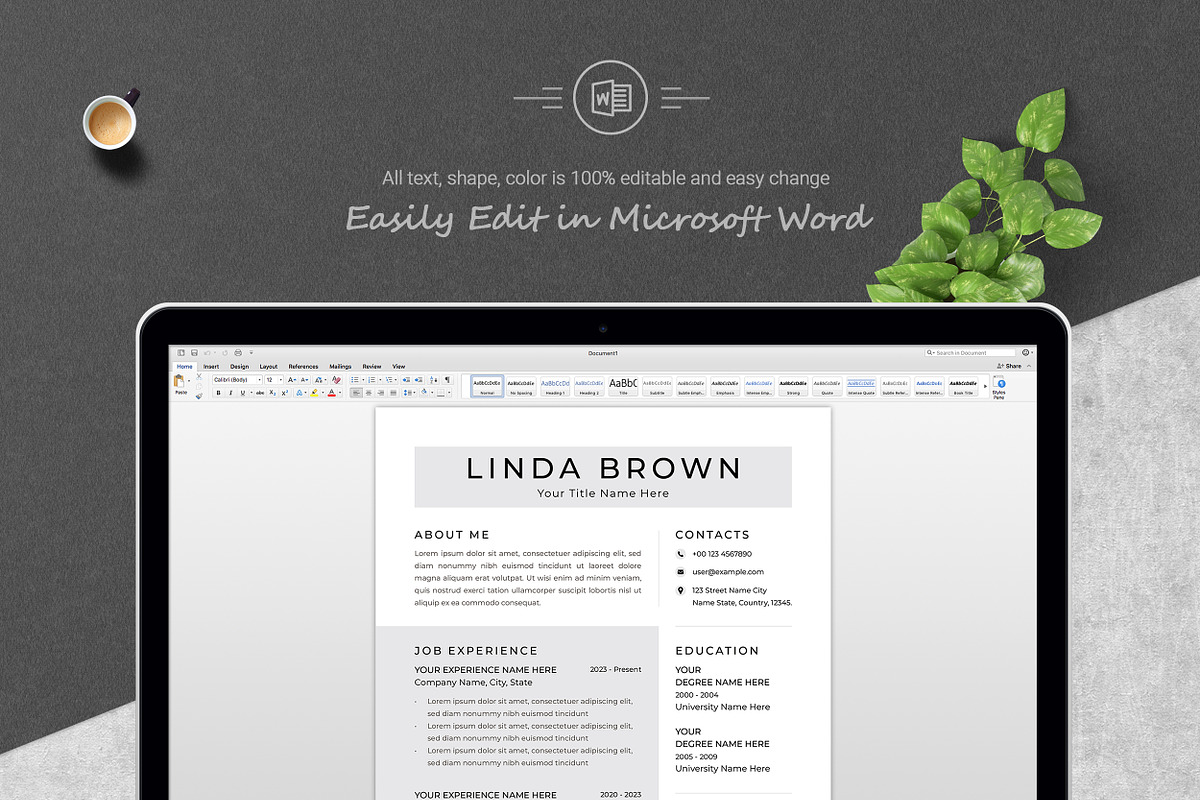
Task: Apply the Normal style
Action: pyautogui.click(x=487, y=386)
